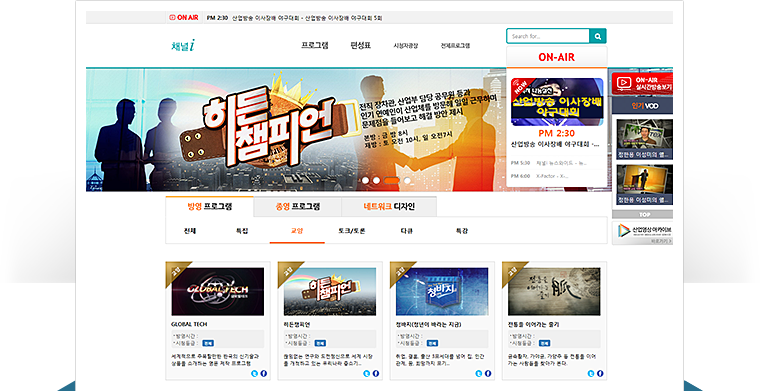The height and width of the screenshot is (391, 760).
Task: Click the 채널i logo
Action: click(x=183, y=46)
